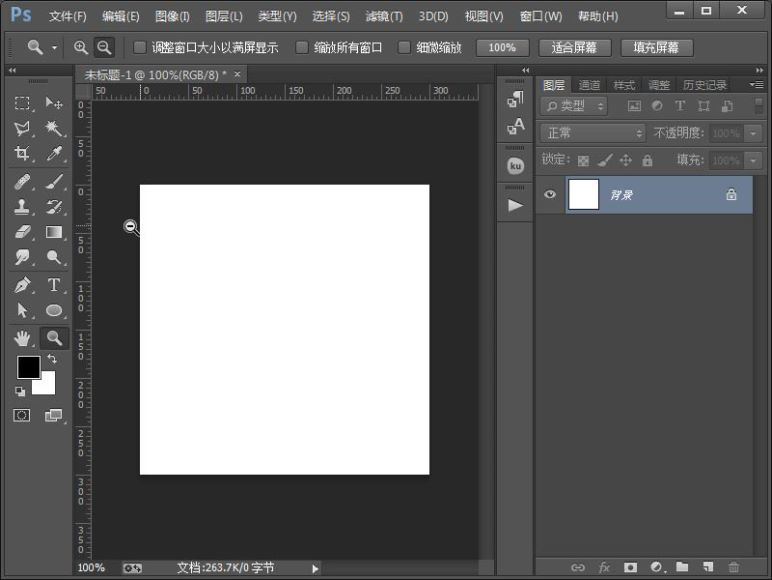This screenshot has width=772, height=580.
Task: Create new fill or adjustment layer
Action: click(x=657, y=568)
